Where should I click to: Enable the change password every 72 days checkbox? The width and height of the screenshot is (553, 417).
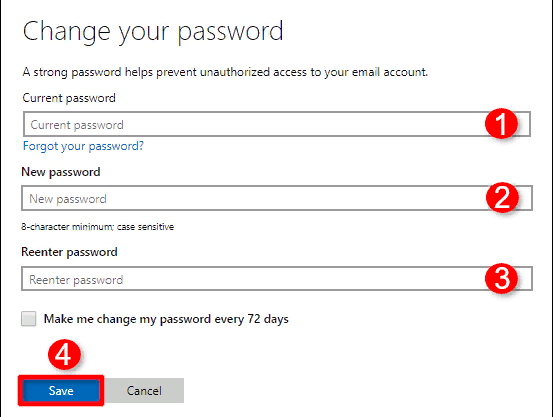pyautogui.click(x=29, y=319)
